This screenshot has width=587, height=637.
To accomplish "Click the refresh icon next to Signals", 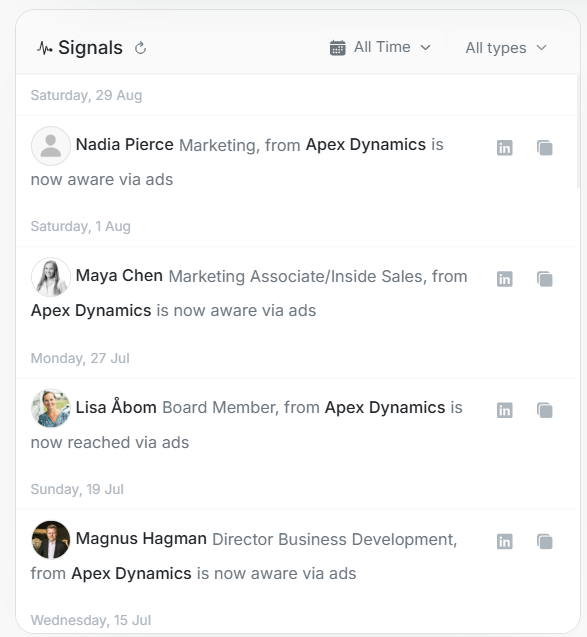I will [140, 48].
